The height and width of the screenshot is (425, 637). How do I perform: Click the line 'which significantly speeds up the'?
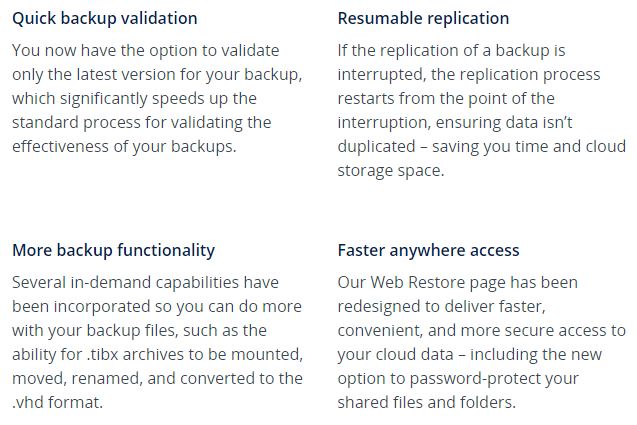[x=134, y=99]
